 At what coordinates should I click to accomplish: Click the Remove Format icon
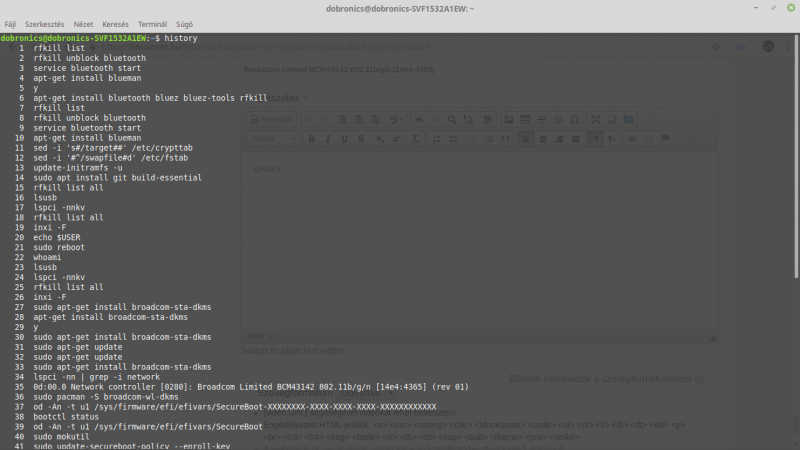(x=415, y=139)
